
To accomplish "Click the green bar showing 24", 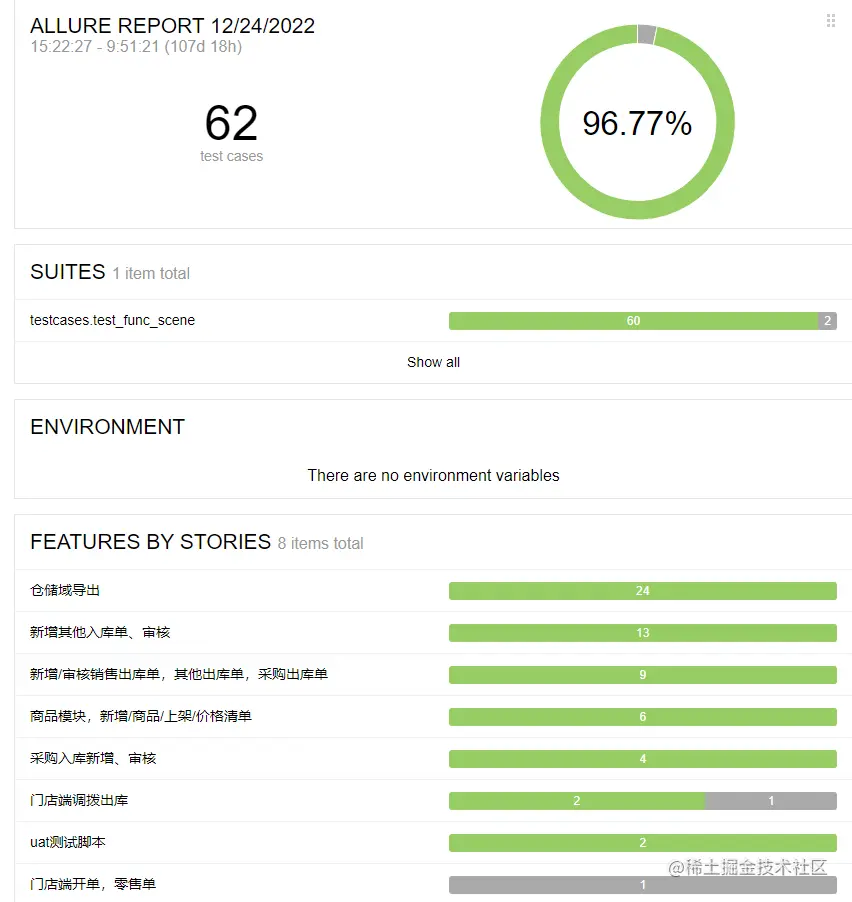I will pyautogui.click(x=643, y=591).
